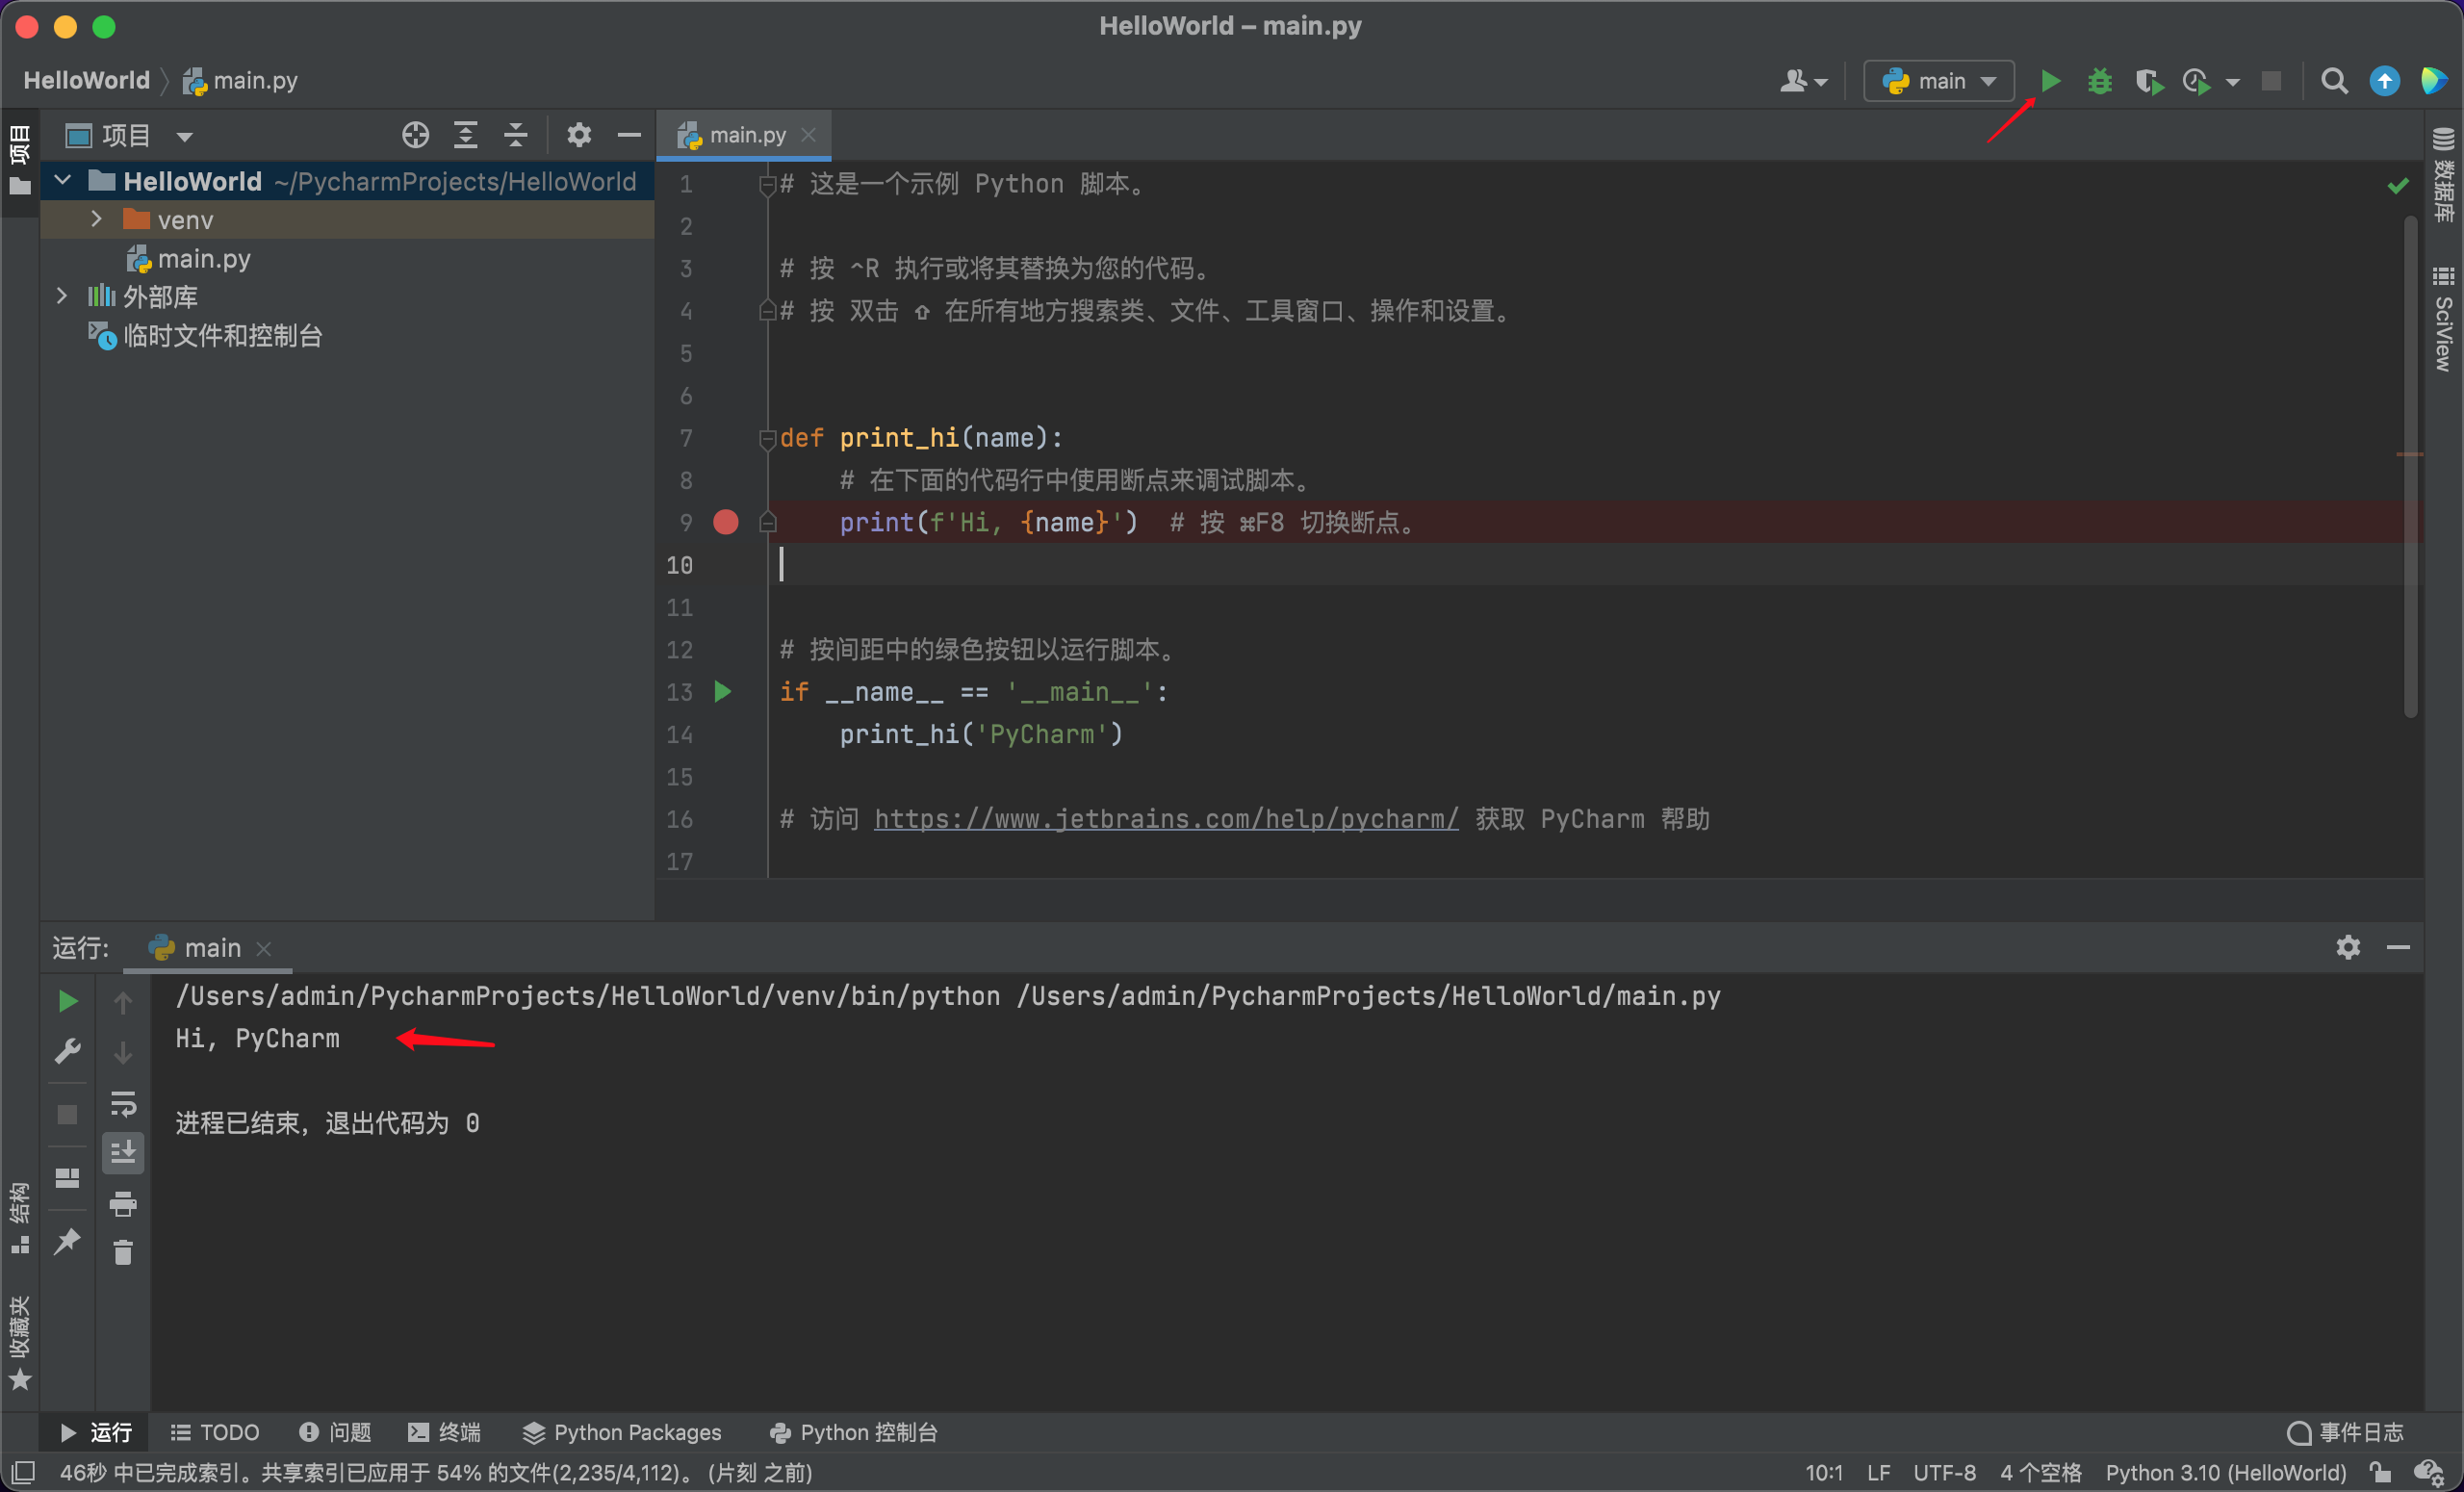Image resolution: width=2464 pixels, height=1492 pixels.
Task: Open Python Packages tool window tab
Action: point(622,1432)
